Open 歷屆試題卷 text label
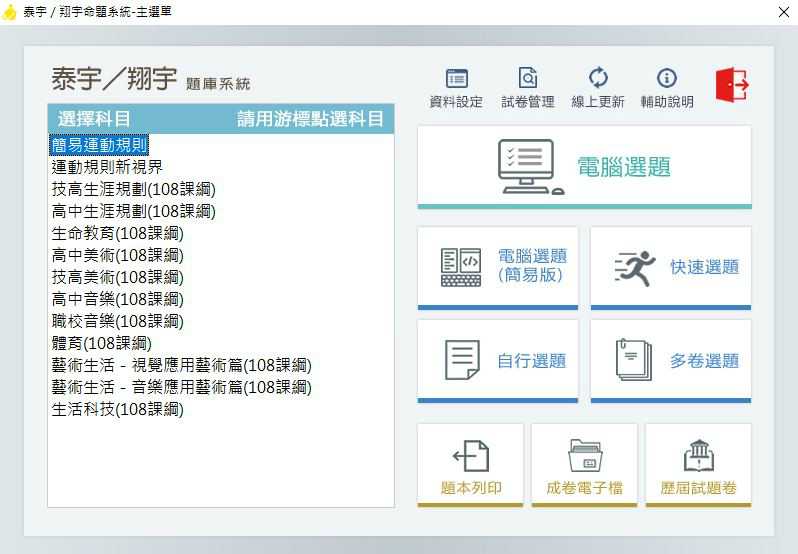This screenshot has height=554, width=798. coord(698,488)
